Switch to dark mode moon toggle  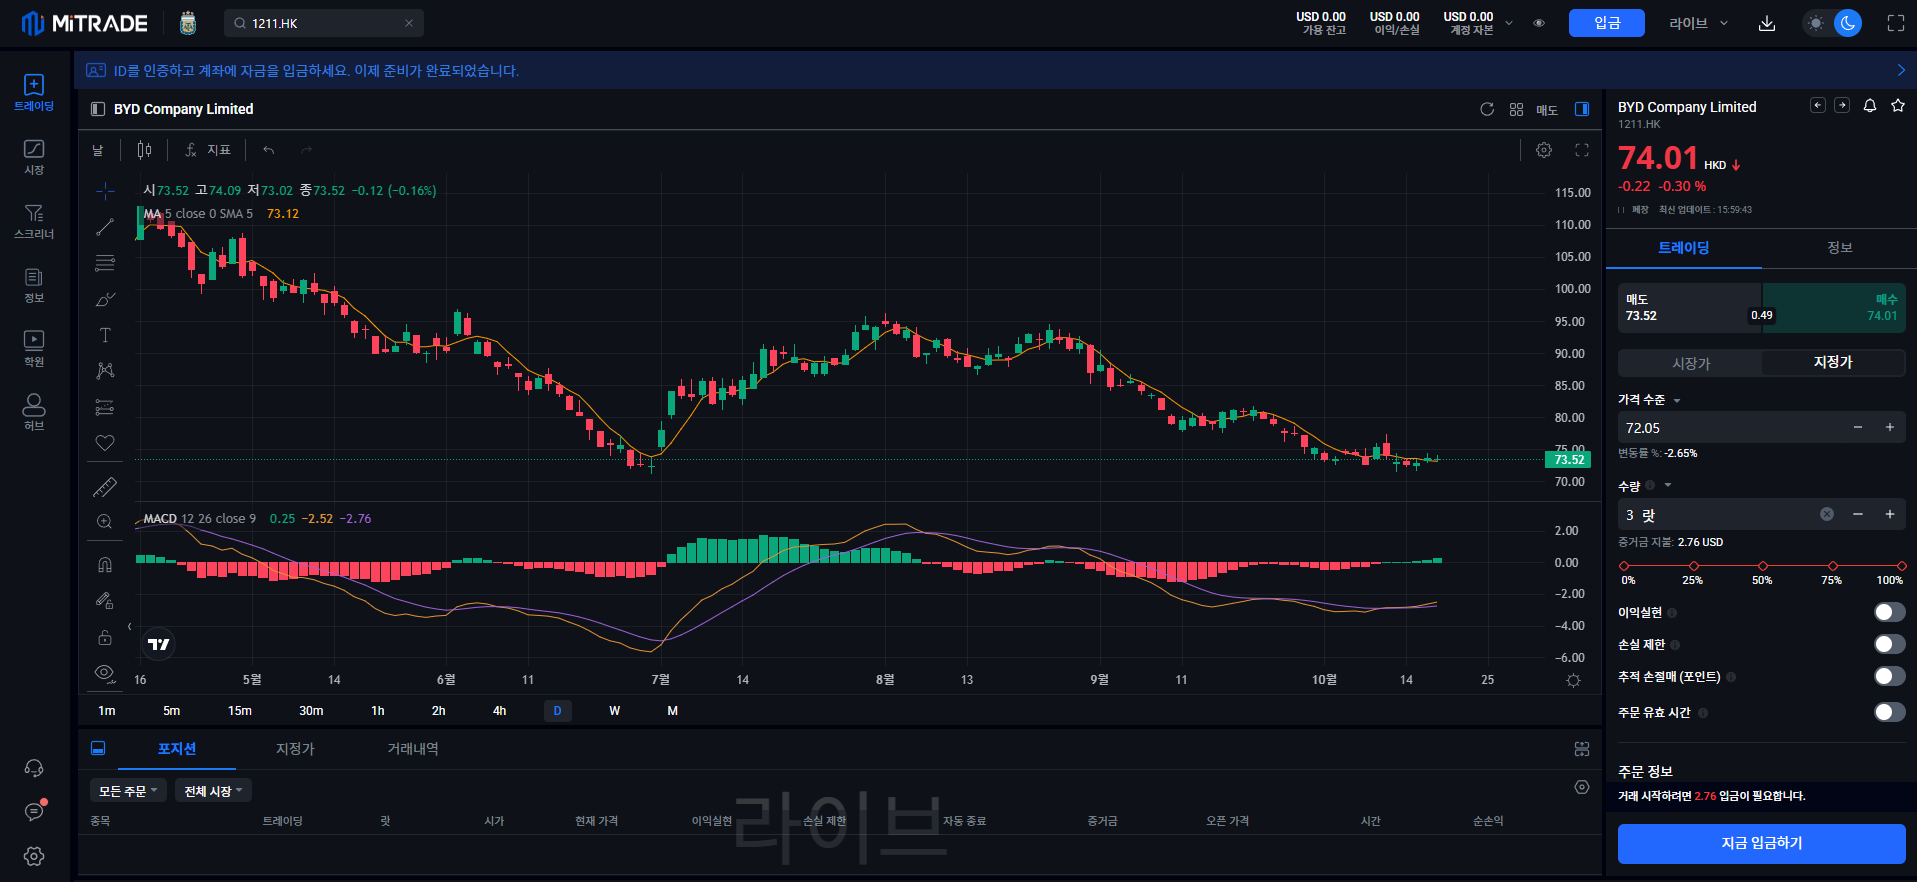[1848, 23]
